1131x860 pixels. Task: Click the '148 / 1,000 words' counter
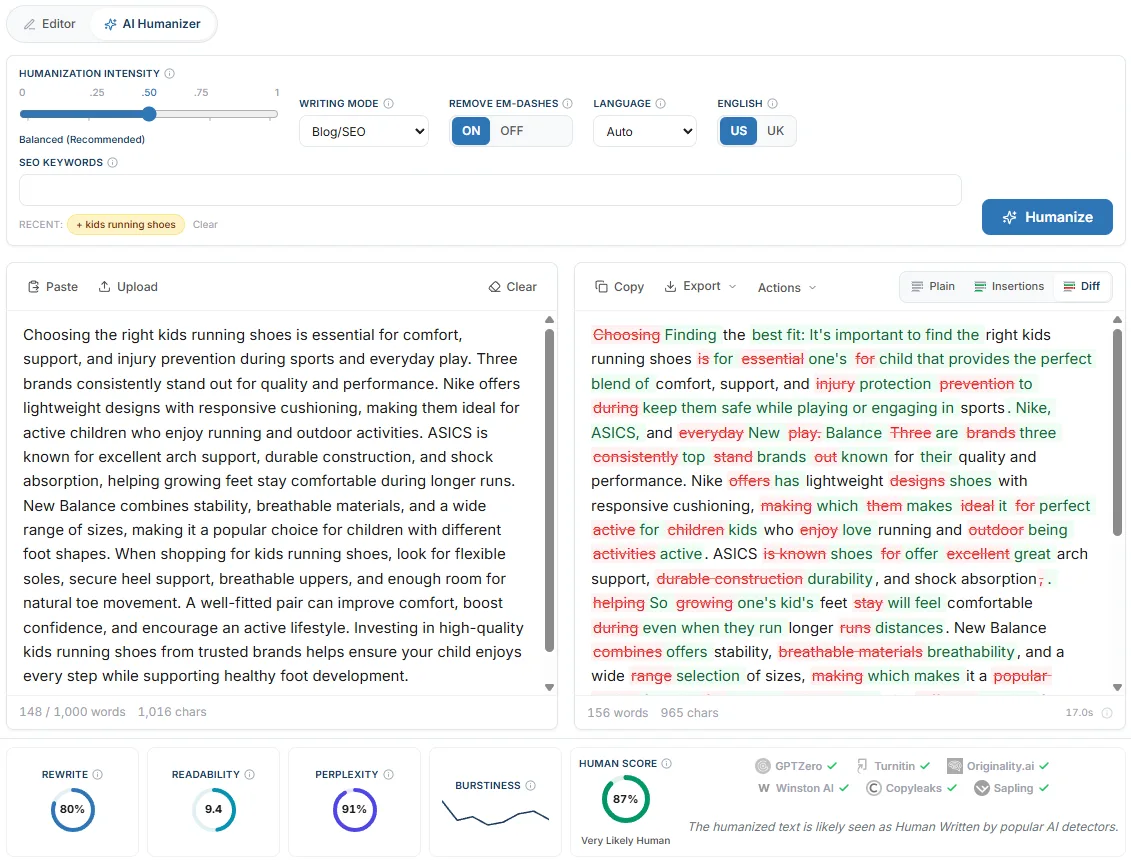tap(72, 712)
